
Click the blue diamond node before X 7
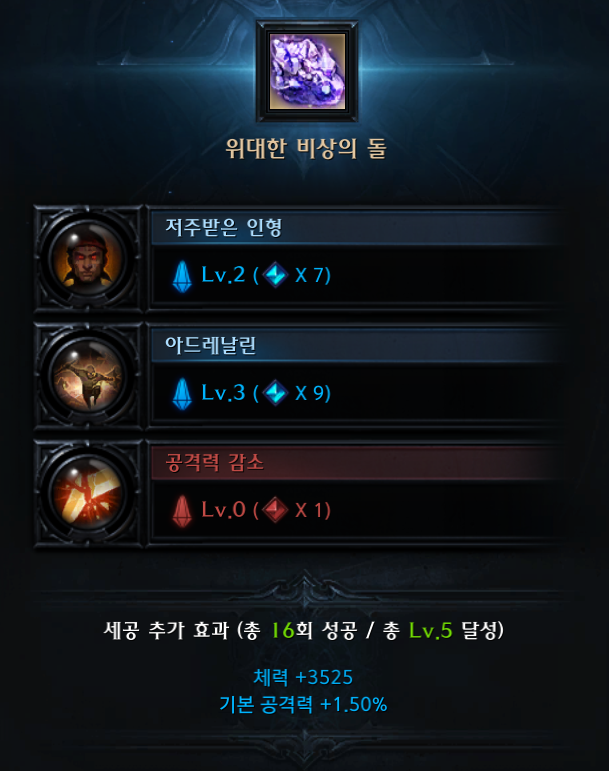(275, 274)
